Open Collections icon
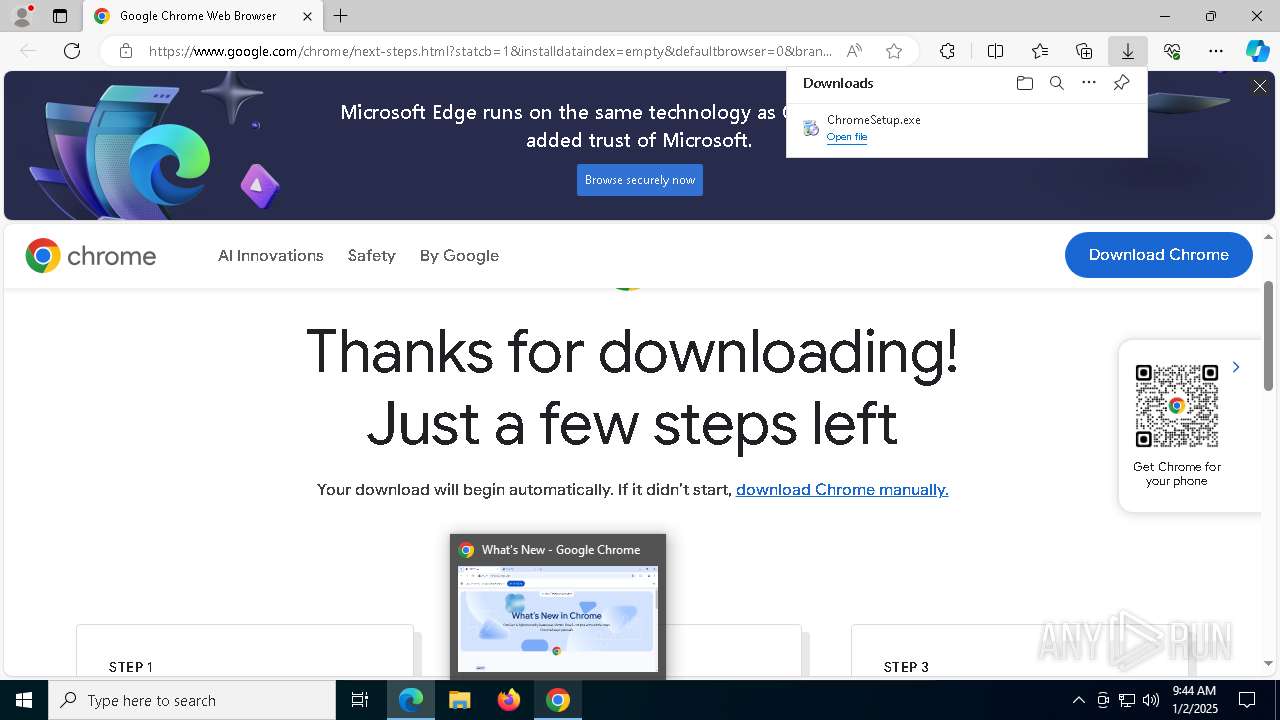This screenshot has width=1280, height=720. point(1084,51)
